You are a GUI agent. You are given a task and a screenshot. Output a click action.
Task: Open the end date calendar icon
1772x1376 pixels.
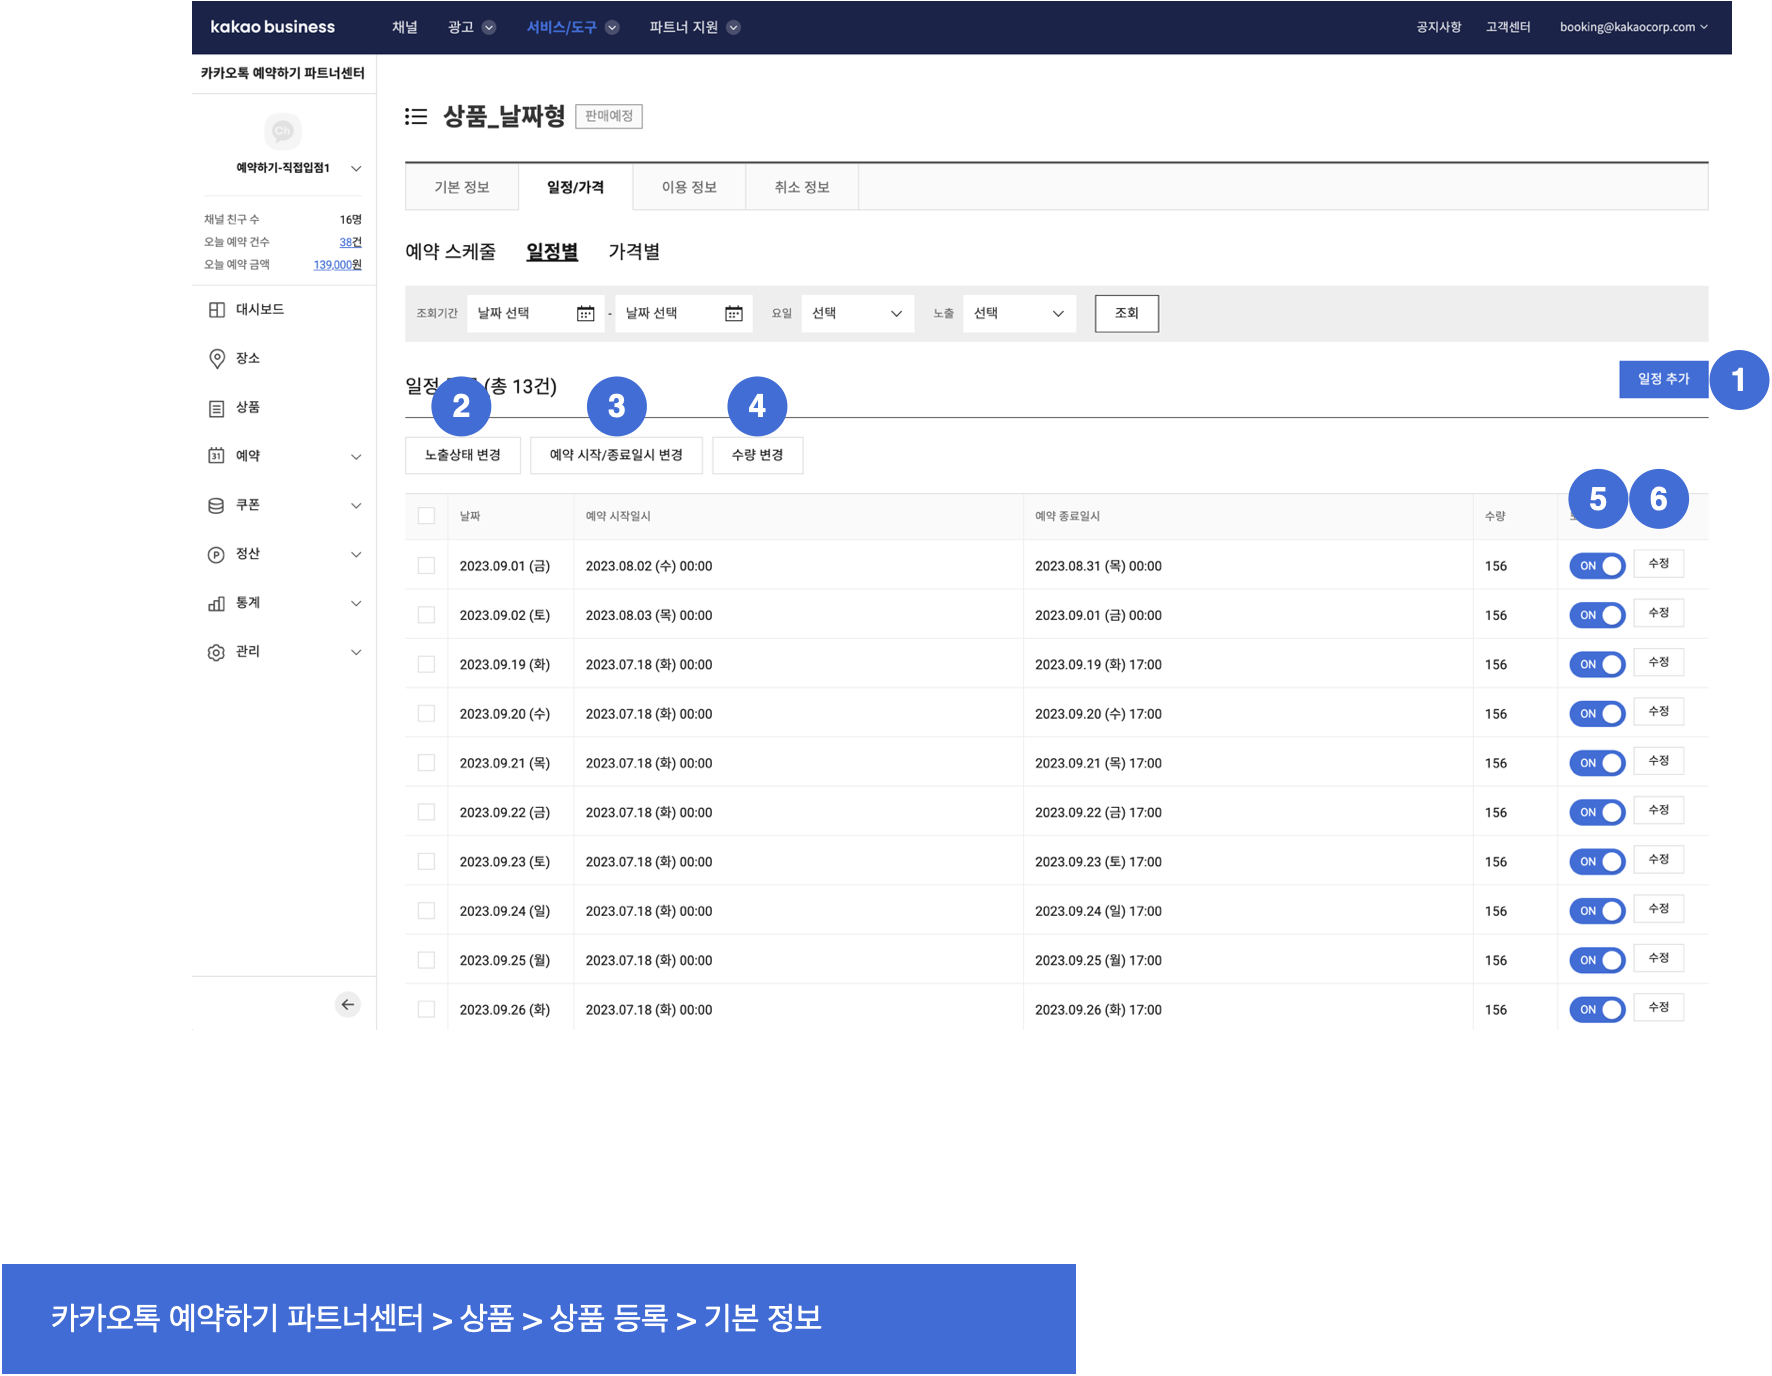point(734,314)
